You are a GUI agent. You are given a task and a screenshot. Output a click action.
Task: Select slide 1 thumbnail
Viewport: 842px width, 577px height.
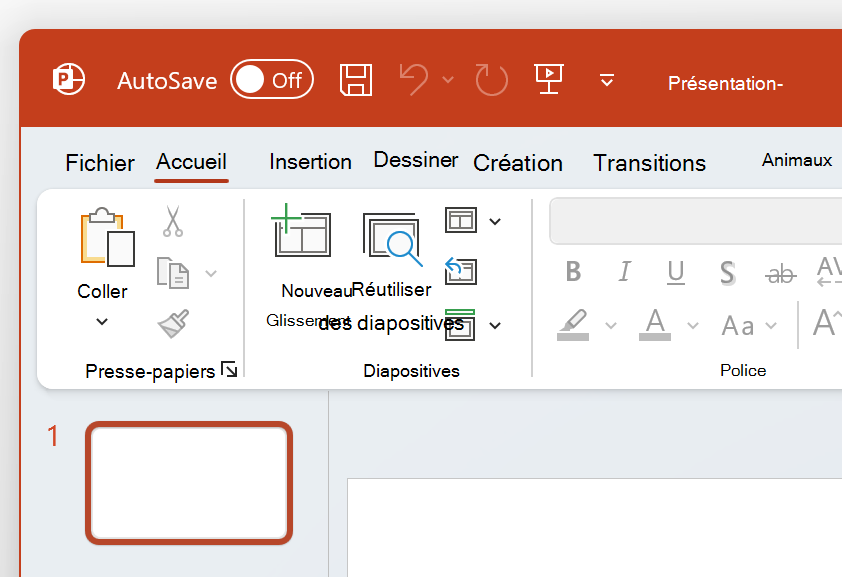[x=189, y=483]
